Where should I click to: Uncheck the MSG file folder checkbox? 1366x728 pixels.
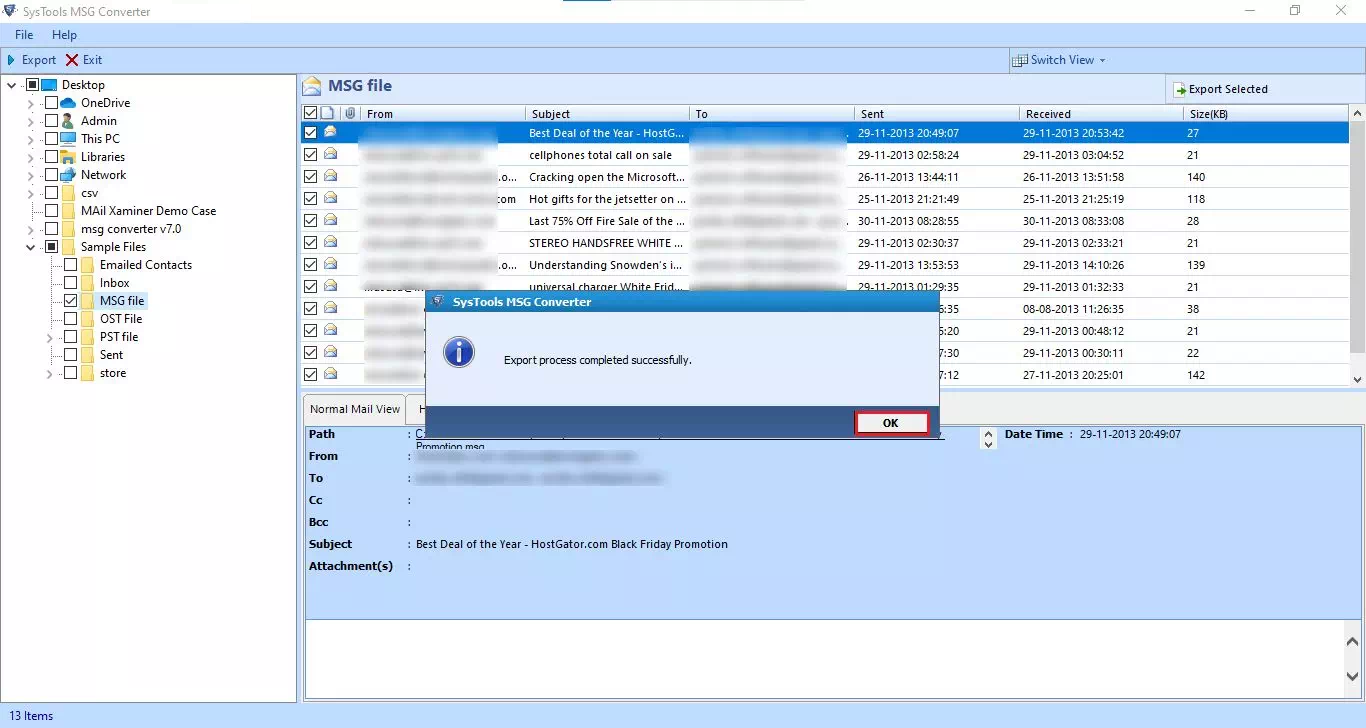point(70,301)
